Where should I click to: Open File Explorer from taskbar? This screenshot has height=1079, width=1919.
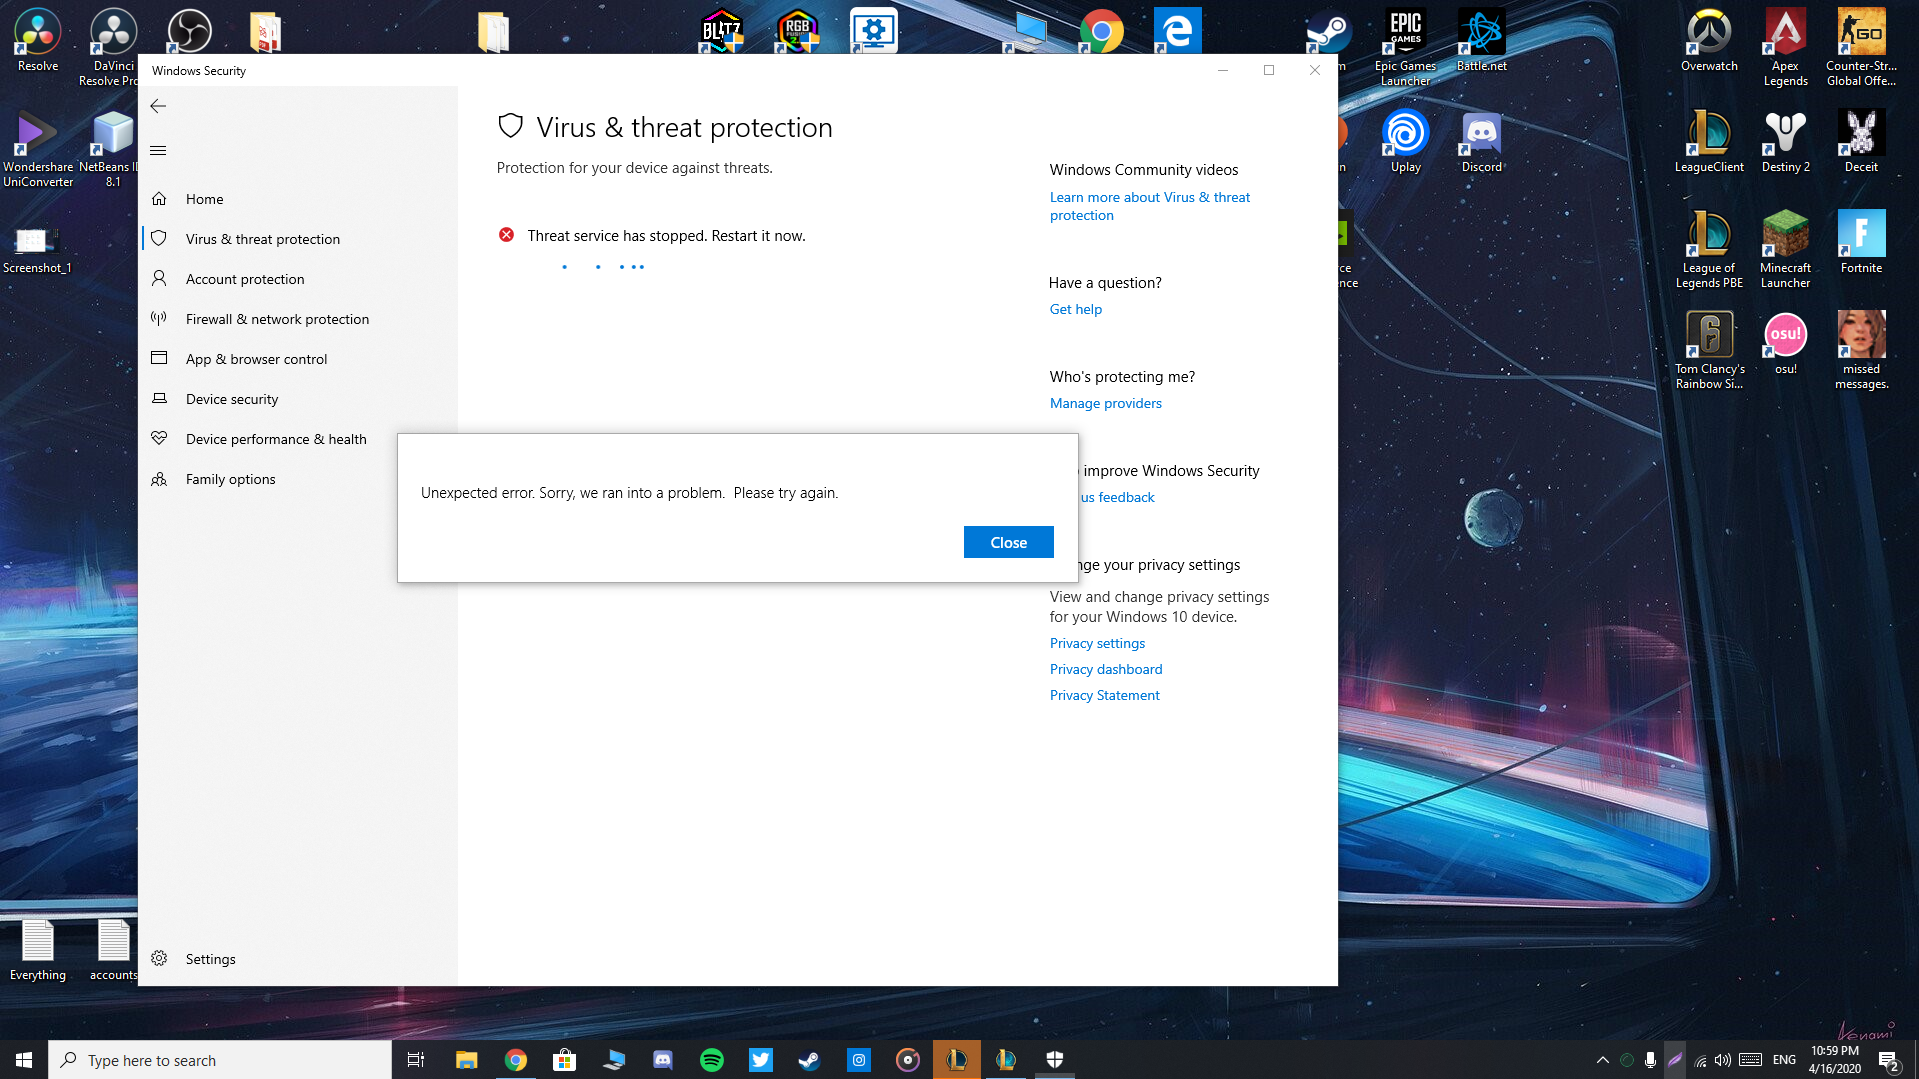point(467,1060)
